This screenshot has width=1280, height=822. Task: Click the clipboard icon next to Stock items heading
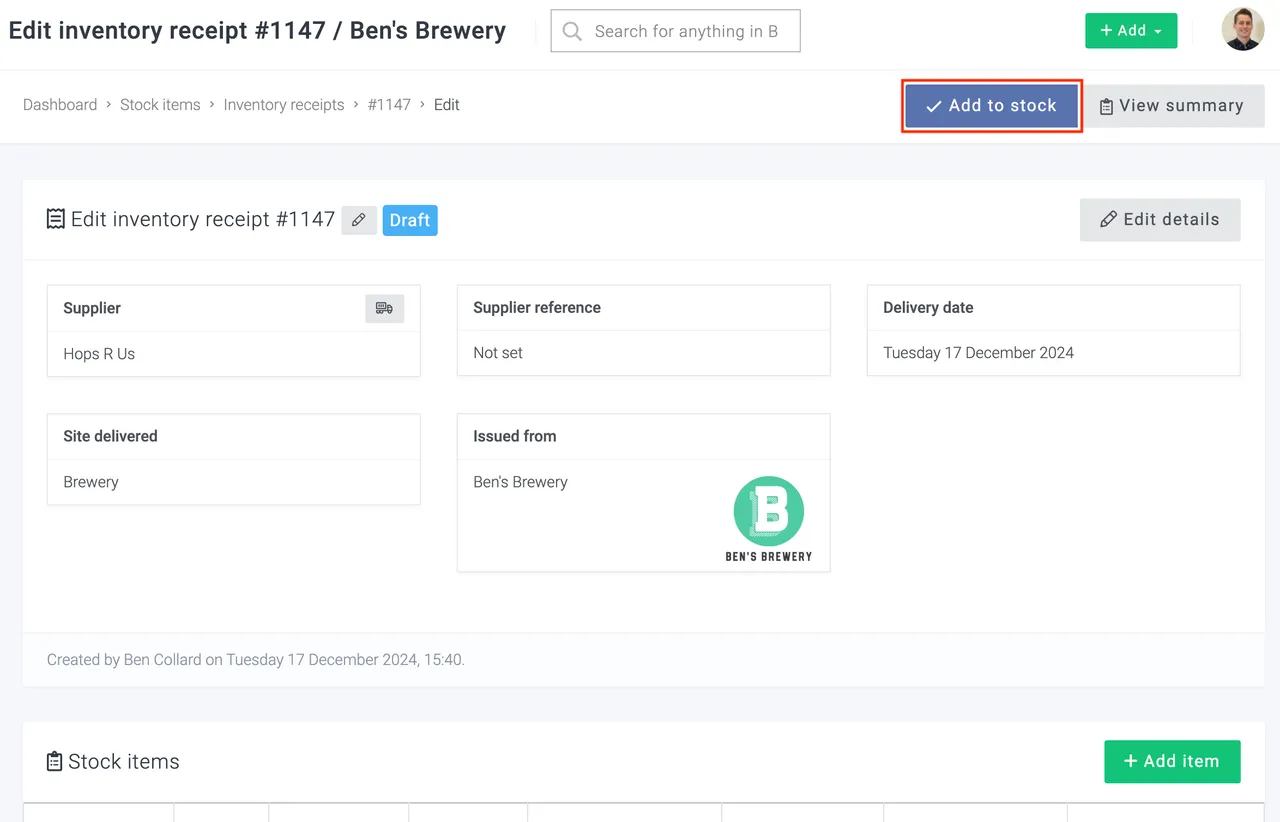tap(55, 761)
